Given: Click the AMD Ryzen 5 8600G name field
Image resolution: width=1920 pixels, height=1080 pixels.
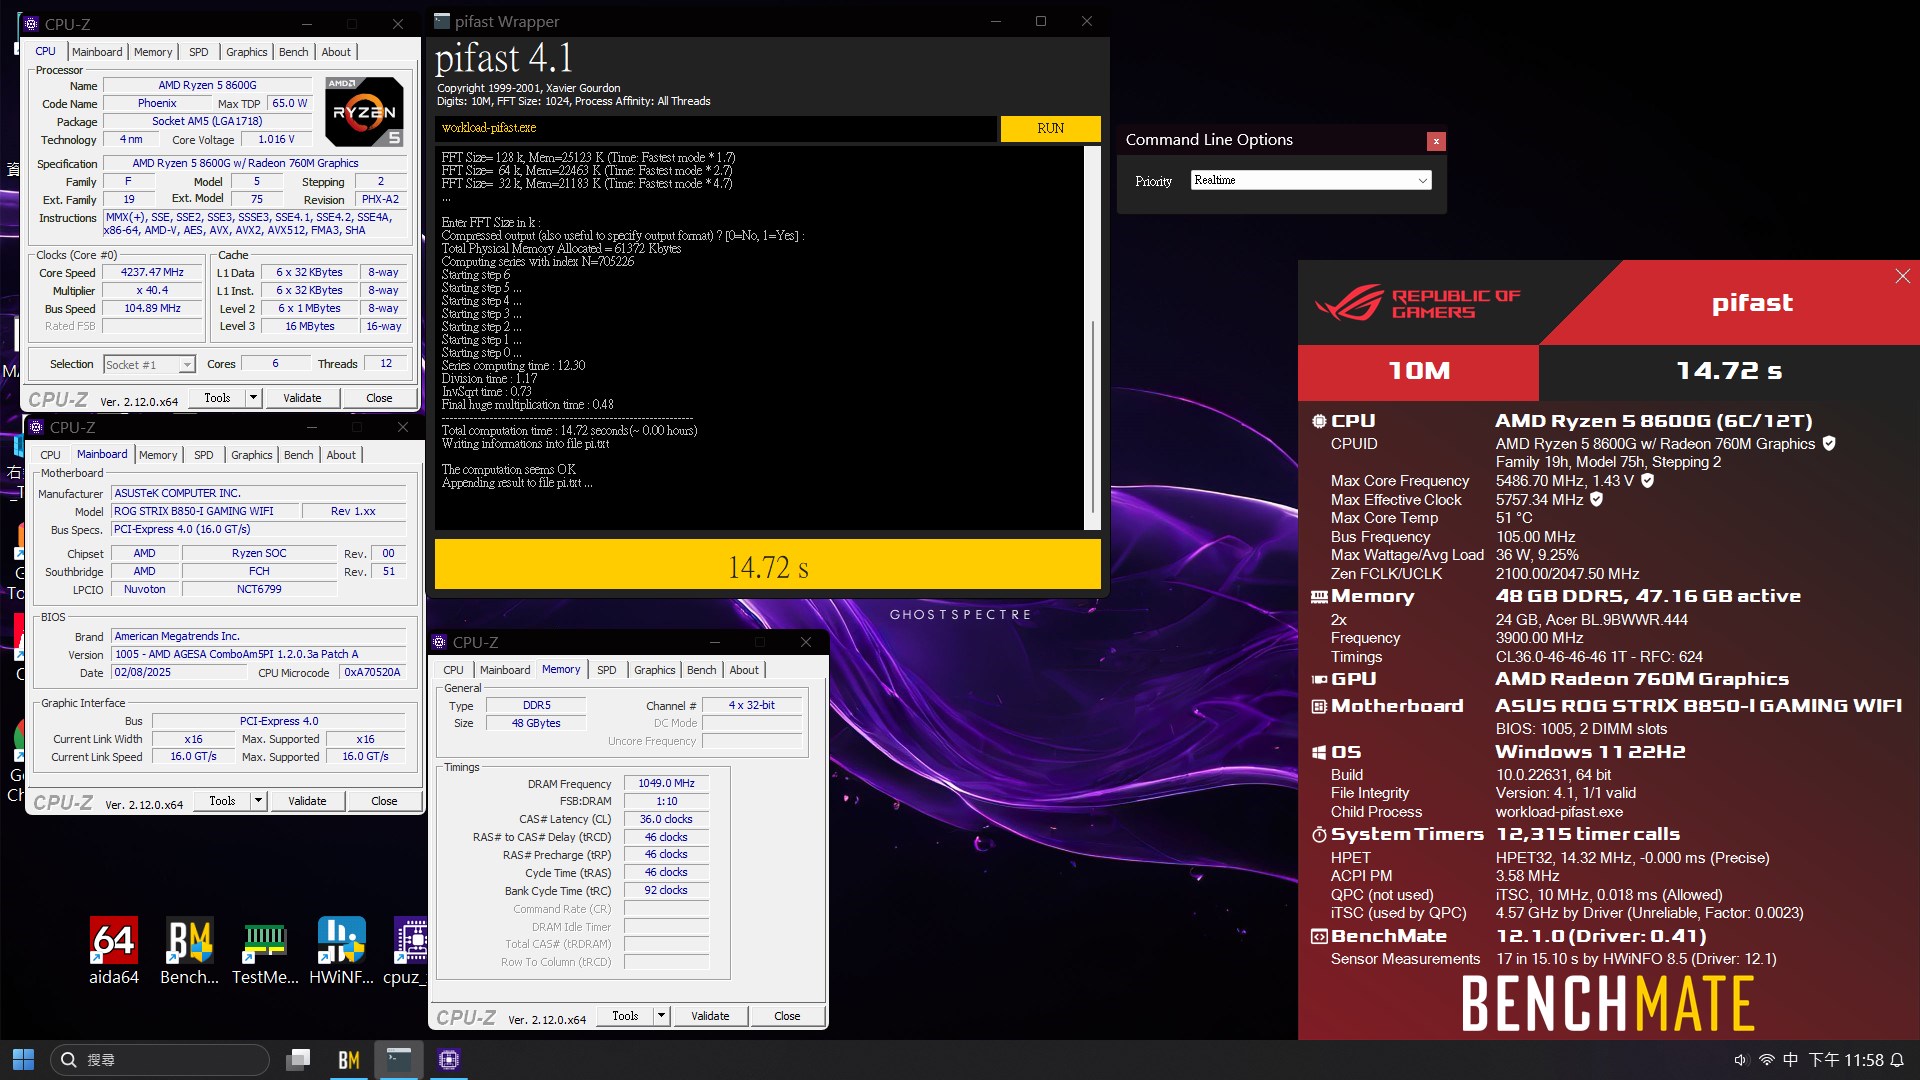Looking at the screenshot, I should point(207,85).
